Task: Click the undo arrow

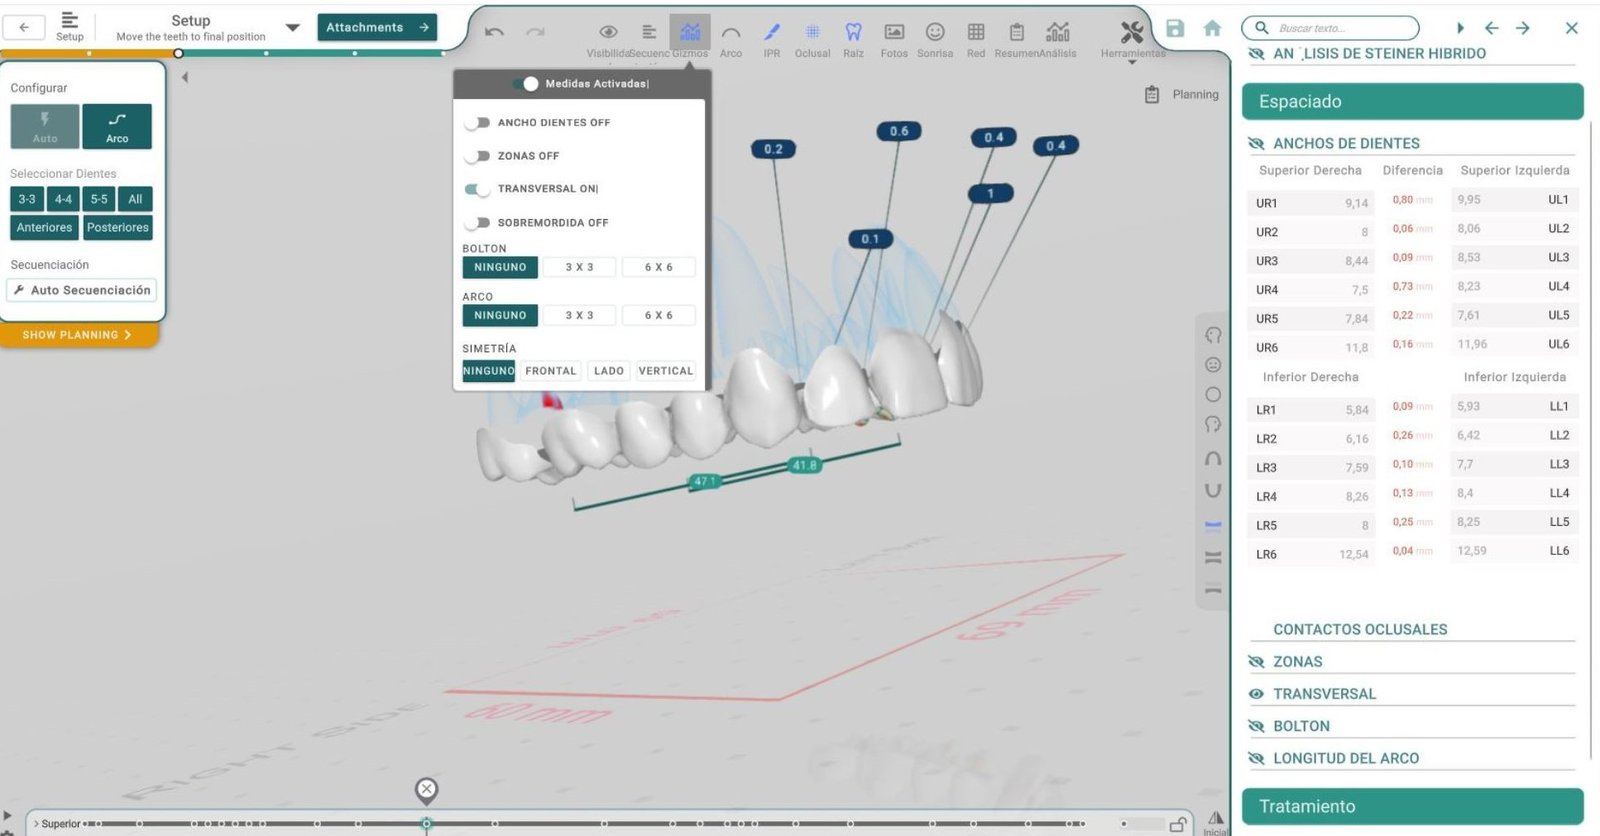Action: (x=494, y=32)
